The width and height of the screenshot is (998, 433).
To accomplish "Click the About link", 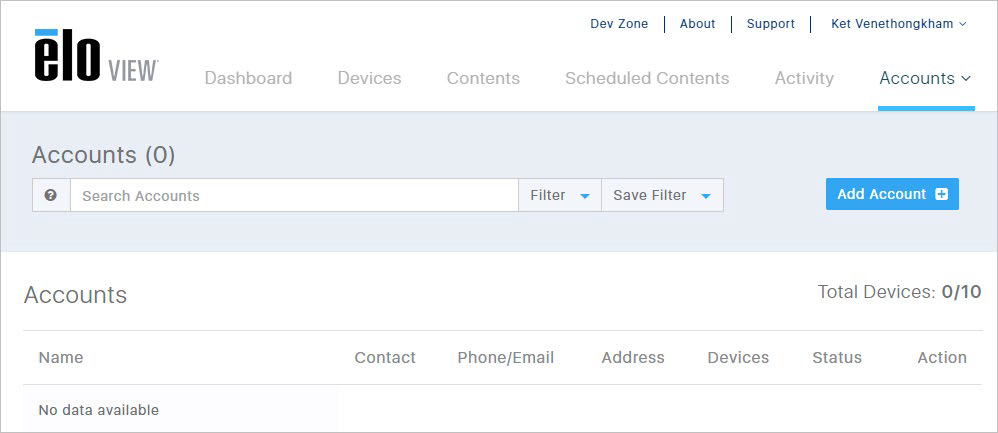I will click(x=698, y=24).
